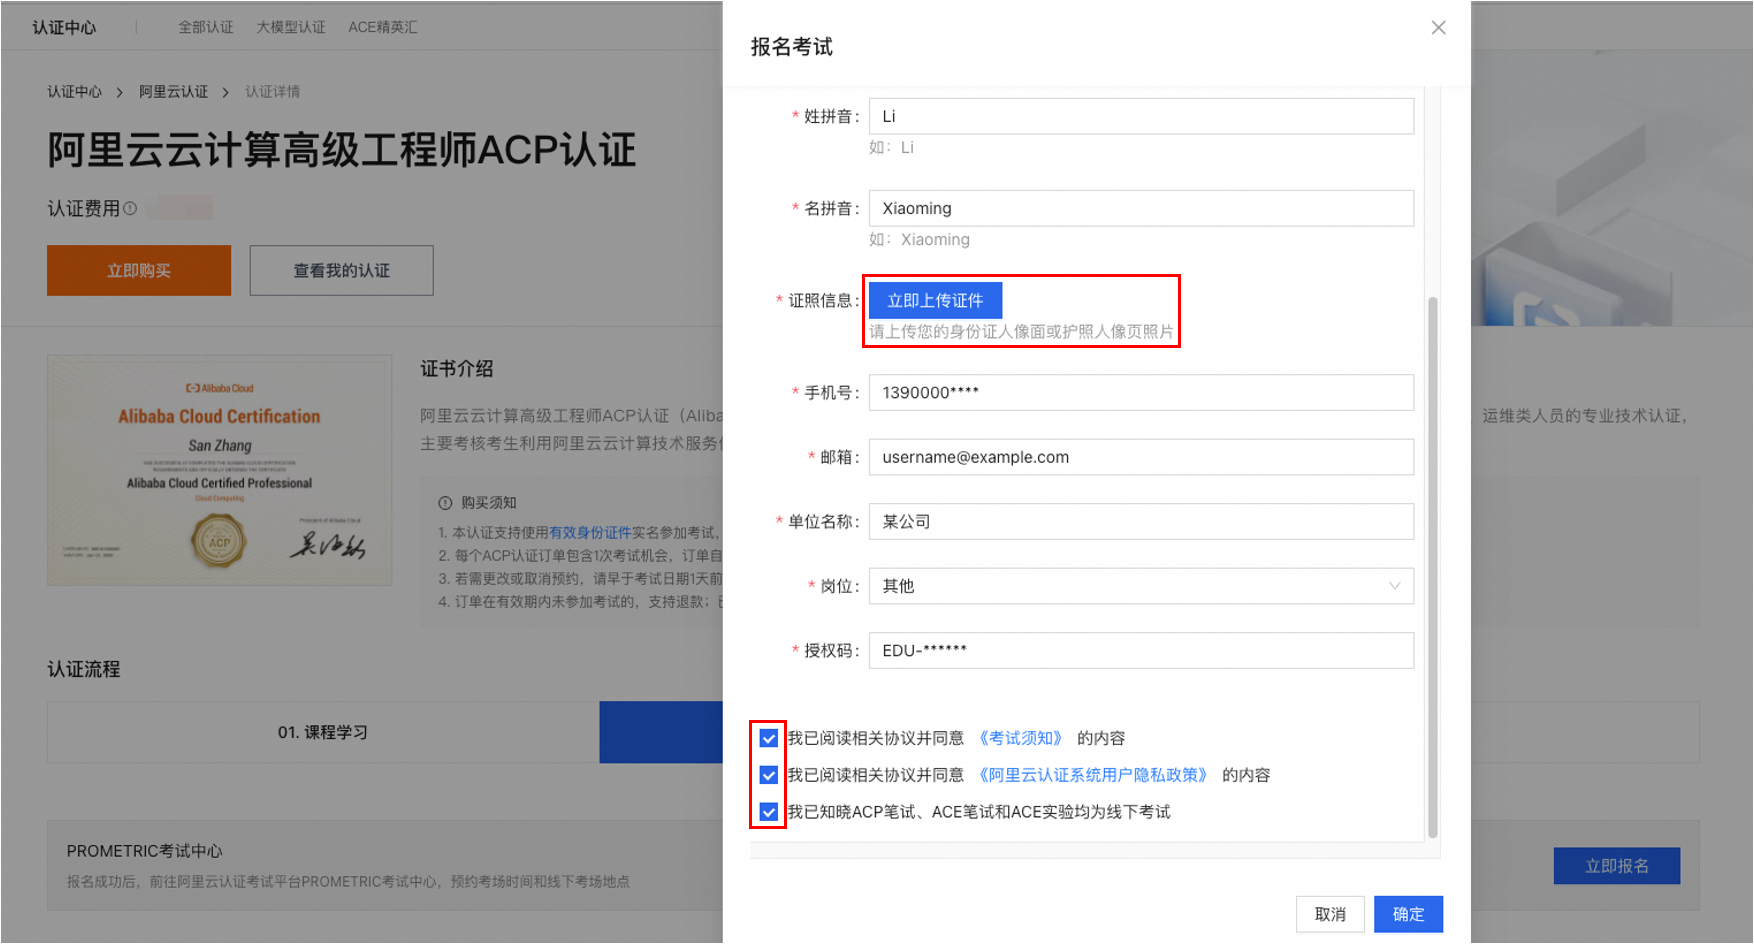
Task: Toggle the 隐私政策 agreement checkbox
Action: [768, 775]
